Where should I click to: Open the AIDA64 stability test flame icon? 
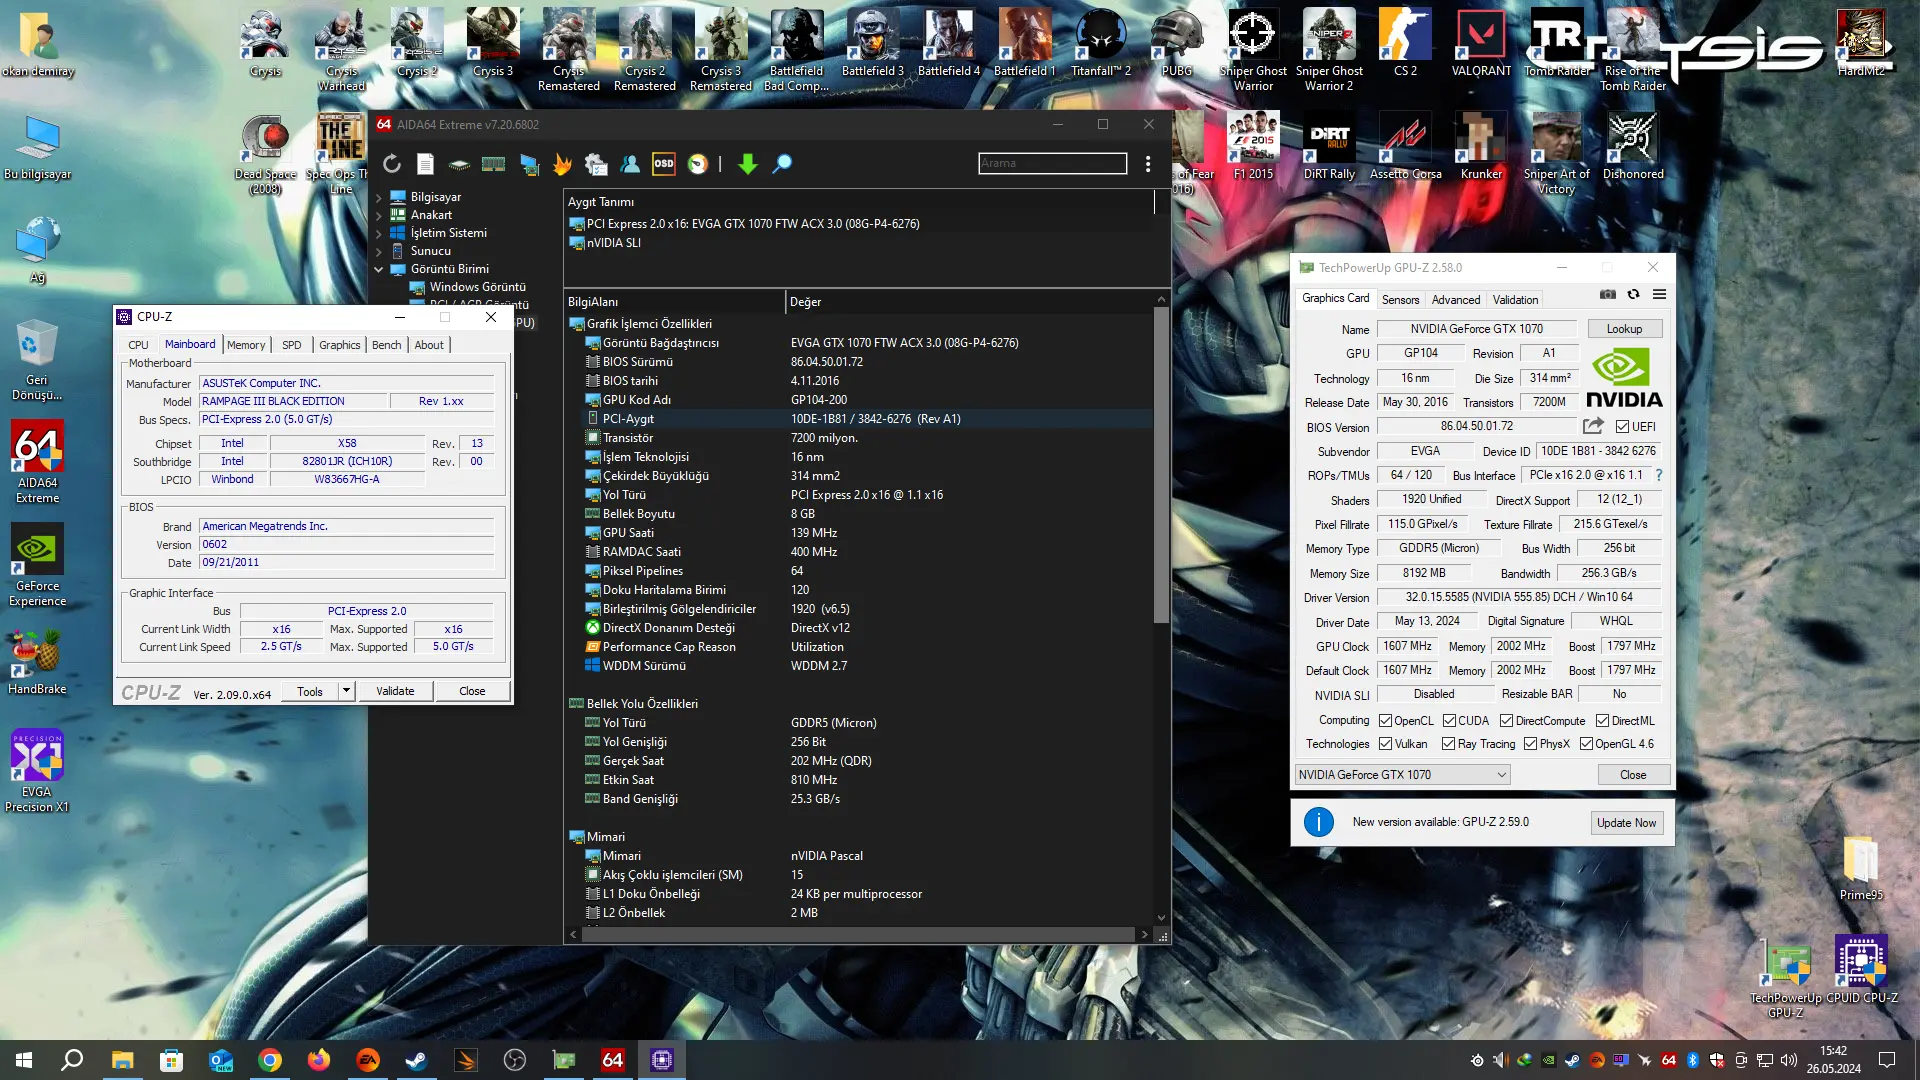(562, 164)
